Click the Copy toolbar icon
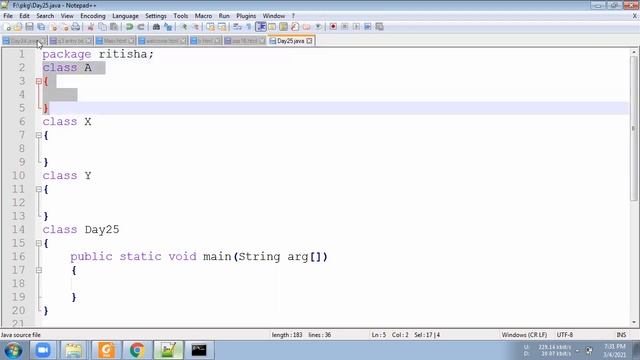The width and height of the screenshot is (640, 360). click(x=102, y=27)
